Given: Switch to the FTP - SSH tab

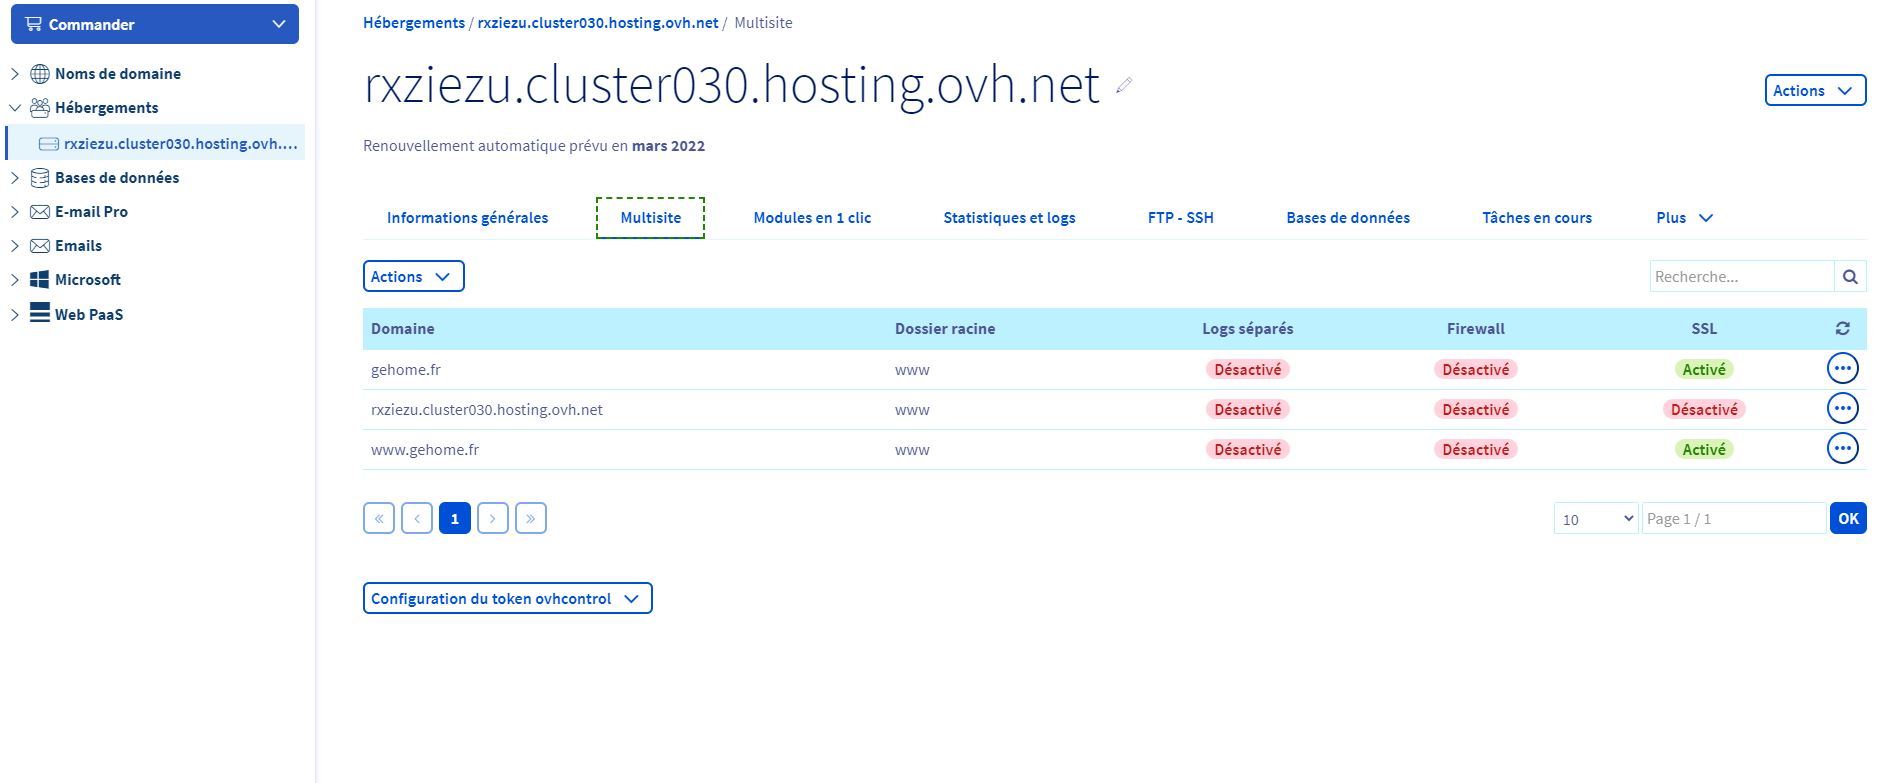Looking at the screenshot, I should (x=1180, y=218).
